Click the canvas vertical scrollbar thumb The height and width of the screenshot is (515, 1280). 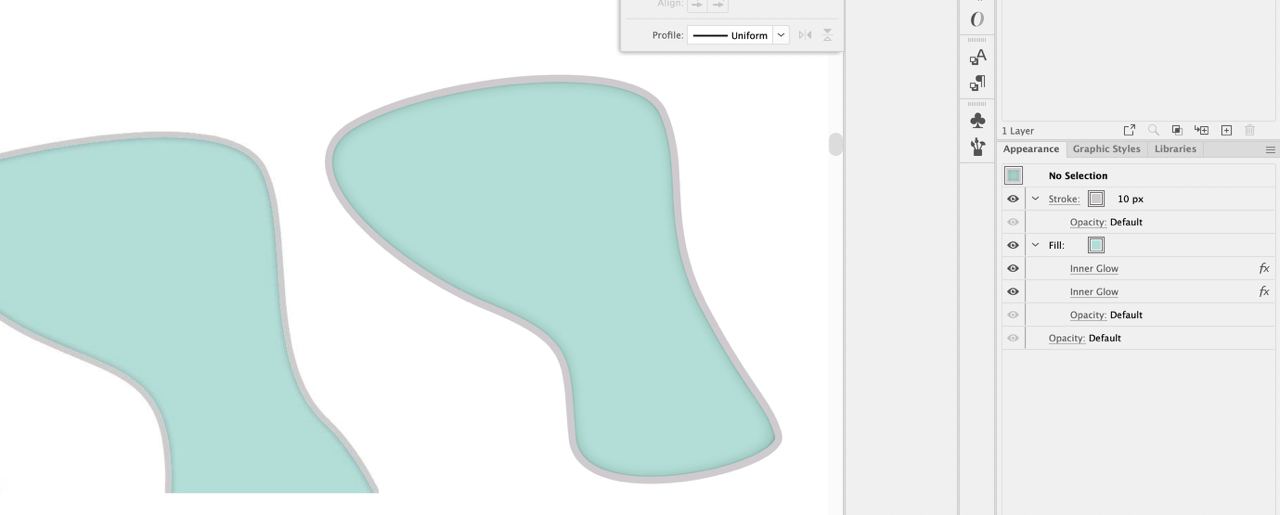point(836,144)
